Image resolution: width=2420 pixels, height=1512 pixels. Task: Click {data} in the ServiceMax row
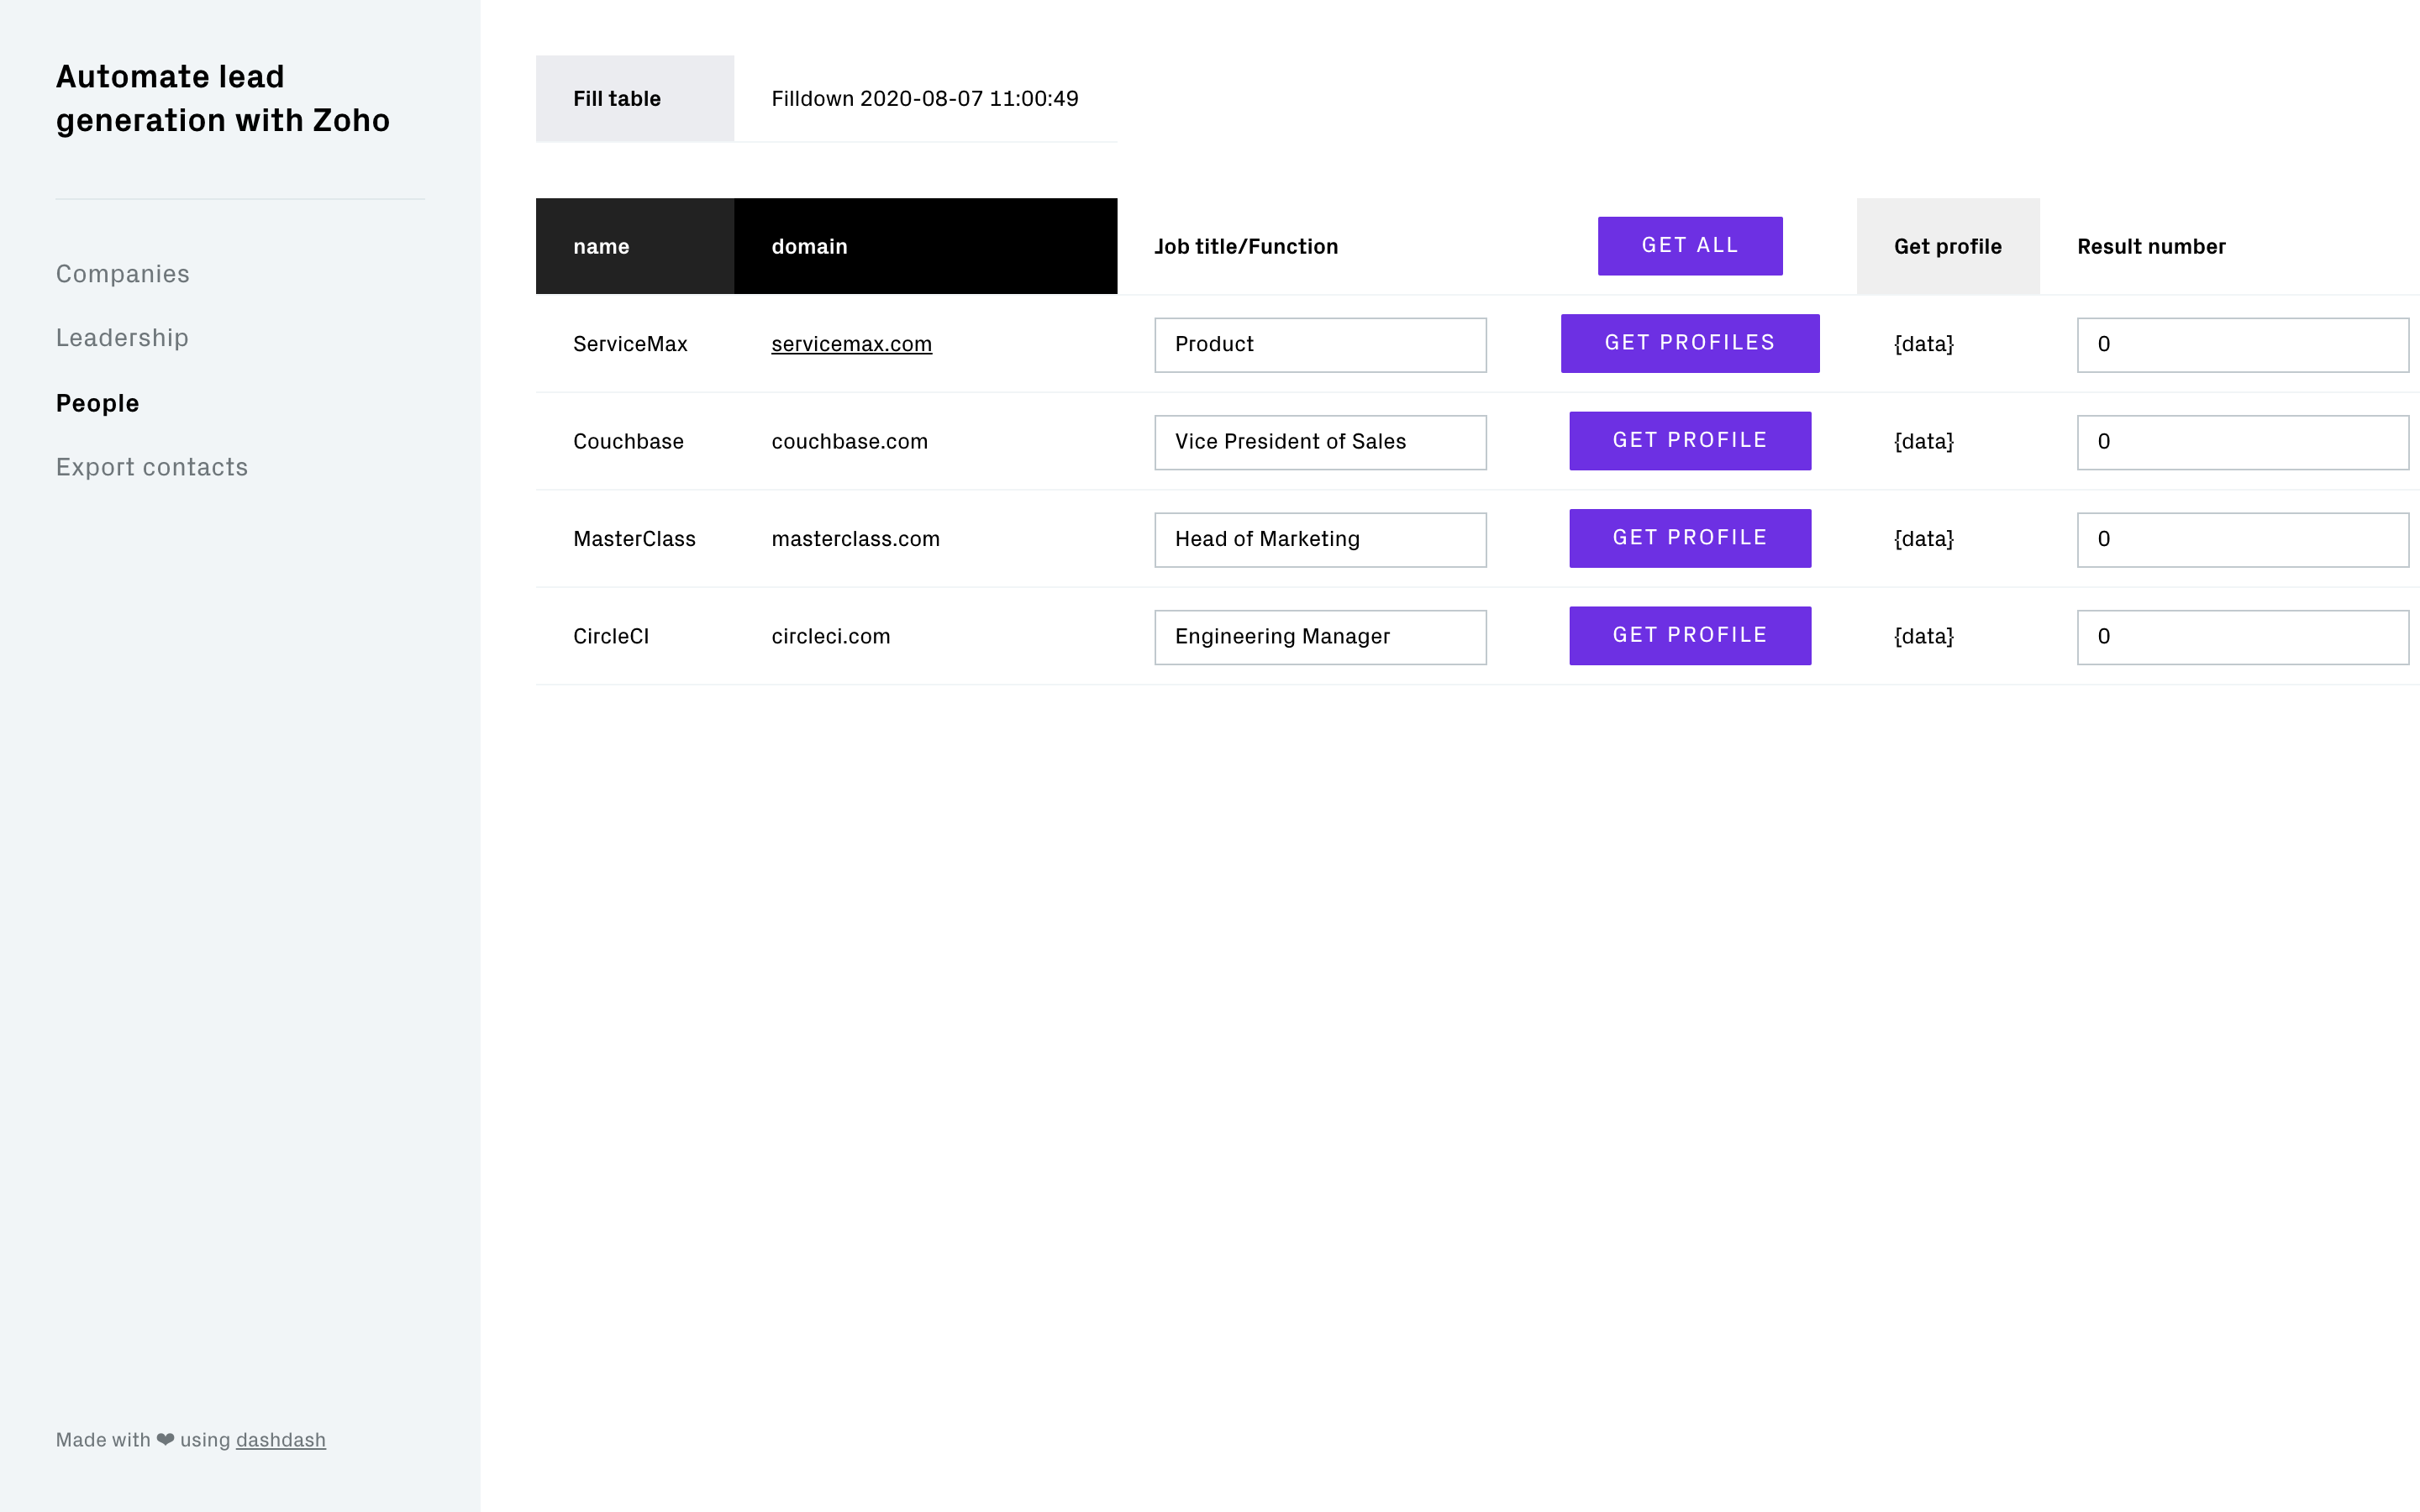click(1923, 344)
